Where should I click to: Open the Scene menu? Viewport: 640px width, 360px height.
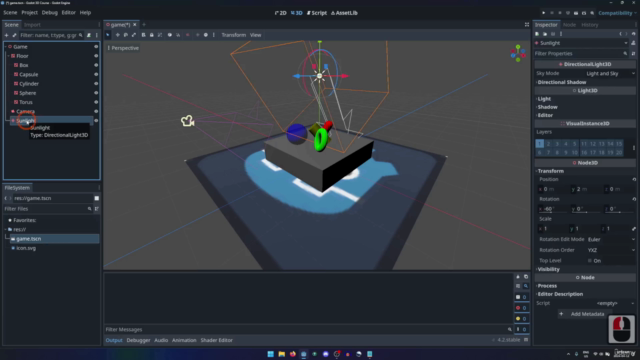coord(10,13)
